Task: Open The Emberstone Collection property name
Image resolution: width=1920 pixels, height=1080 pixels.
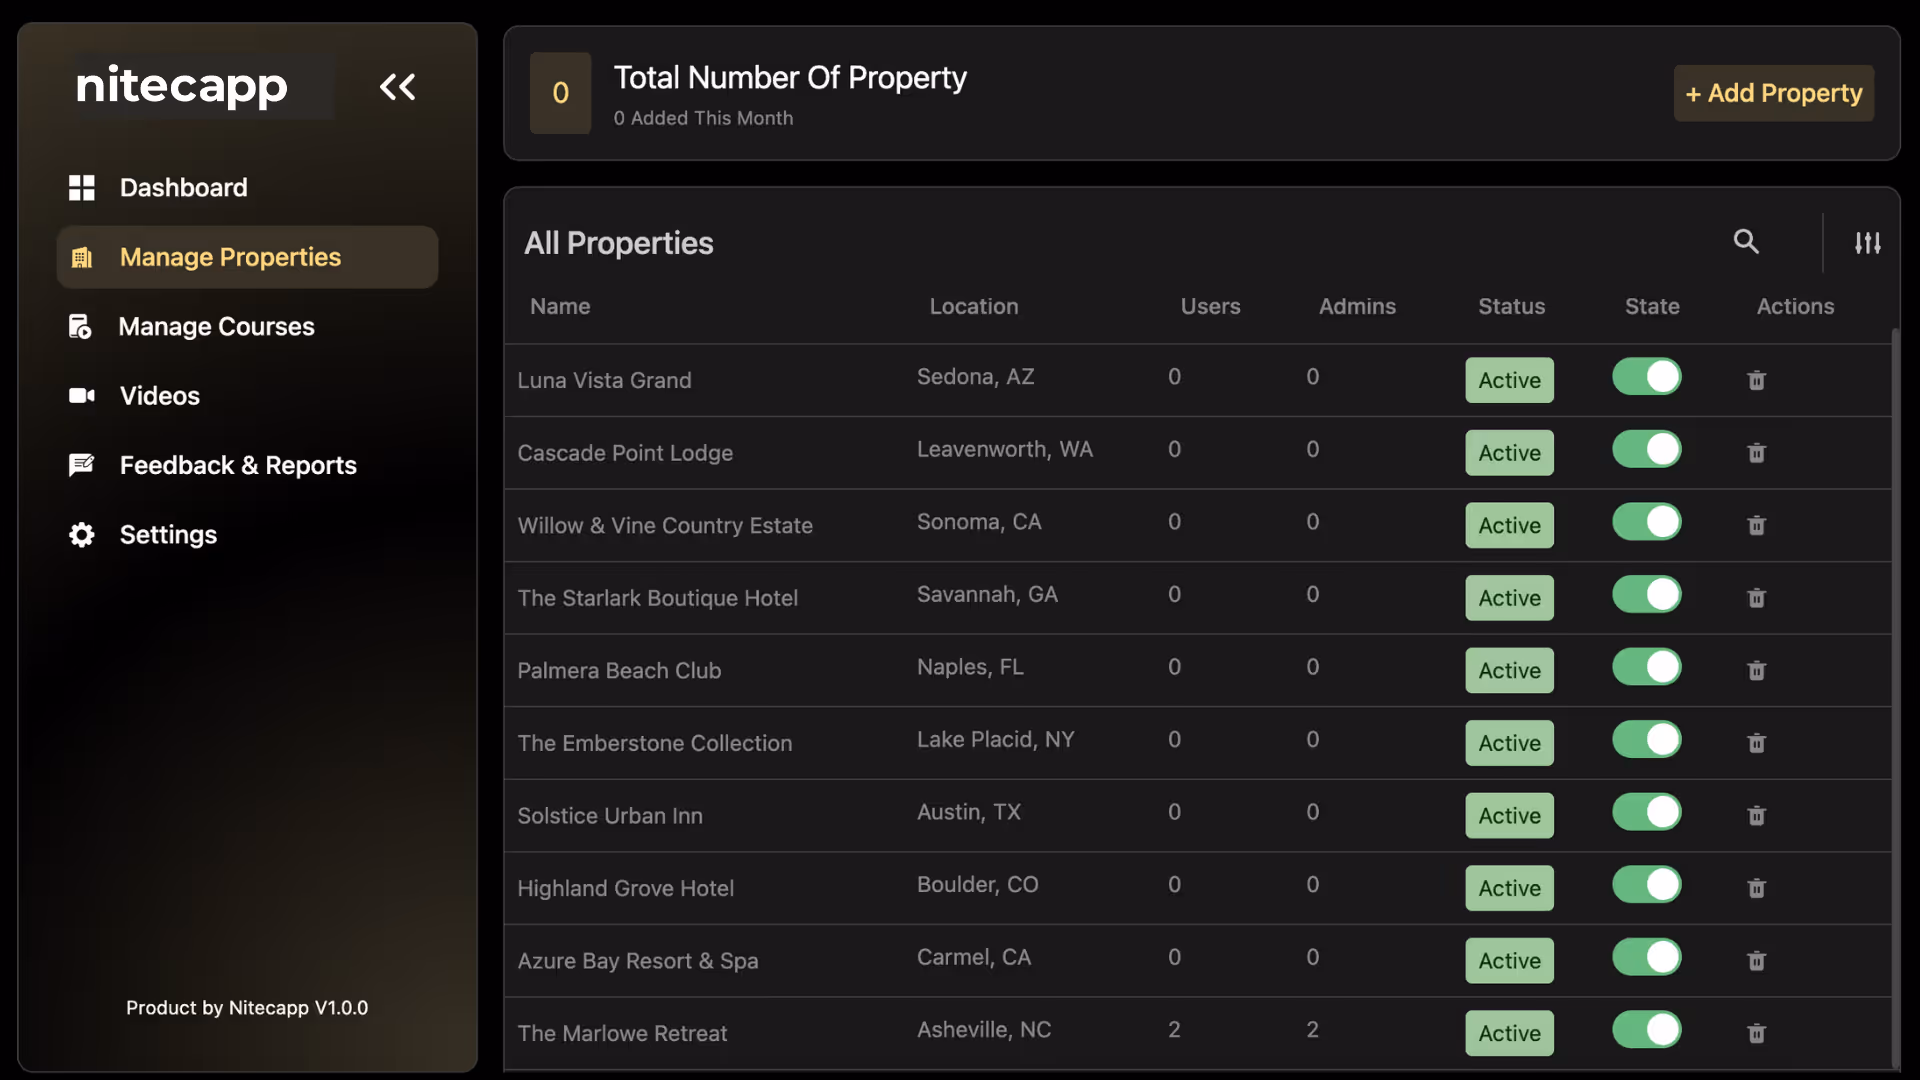Action: pos(654,743)
